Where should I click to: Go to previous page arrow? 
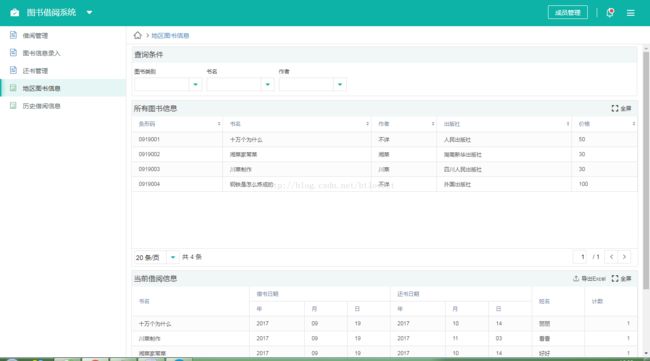(x=611, y=257)
